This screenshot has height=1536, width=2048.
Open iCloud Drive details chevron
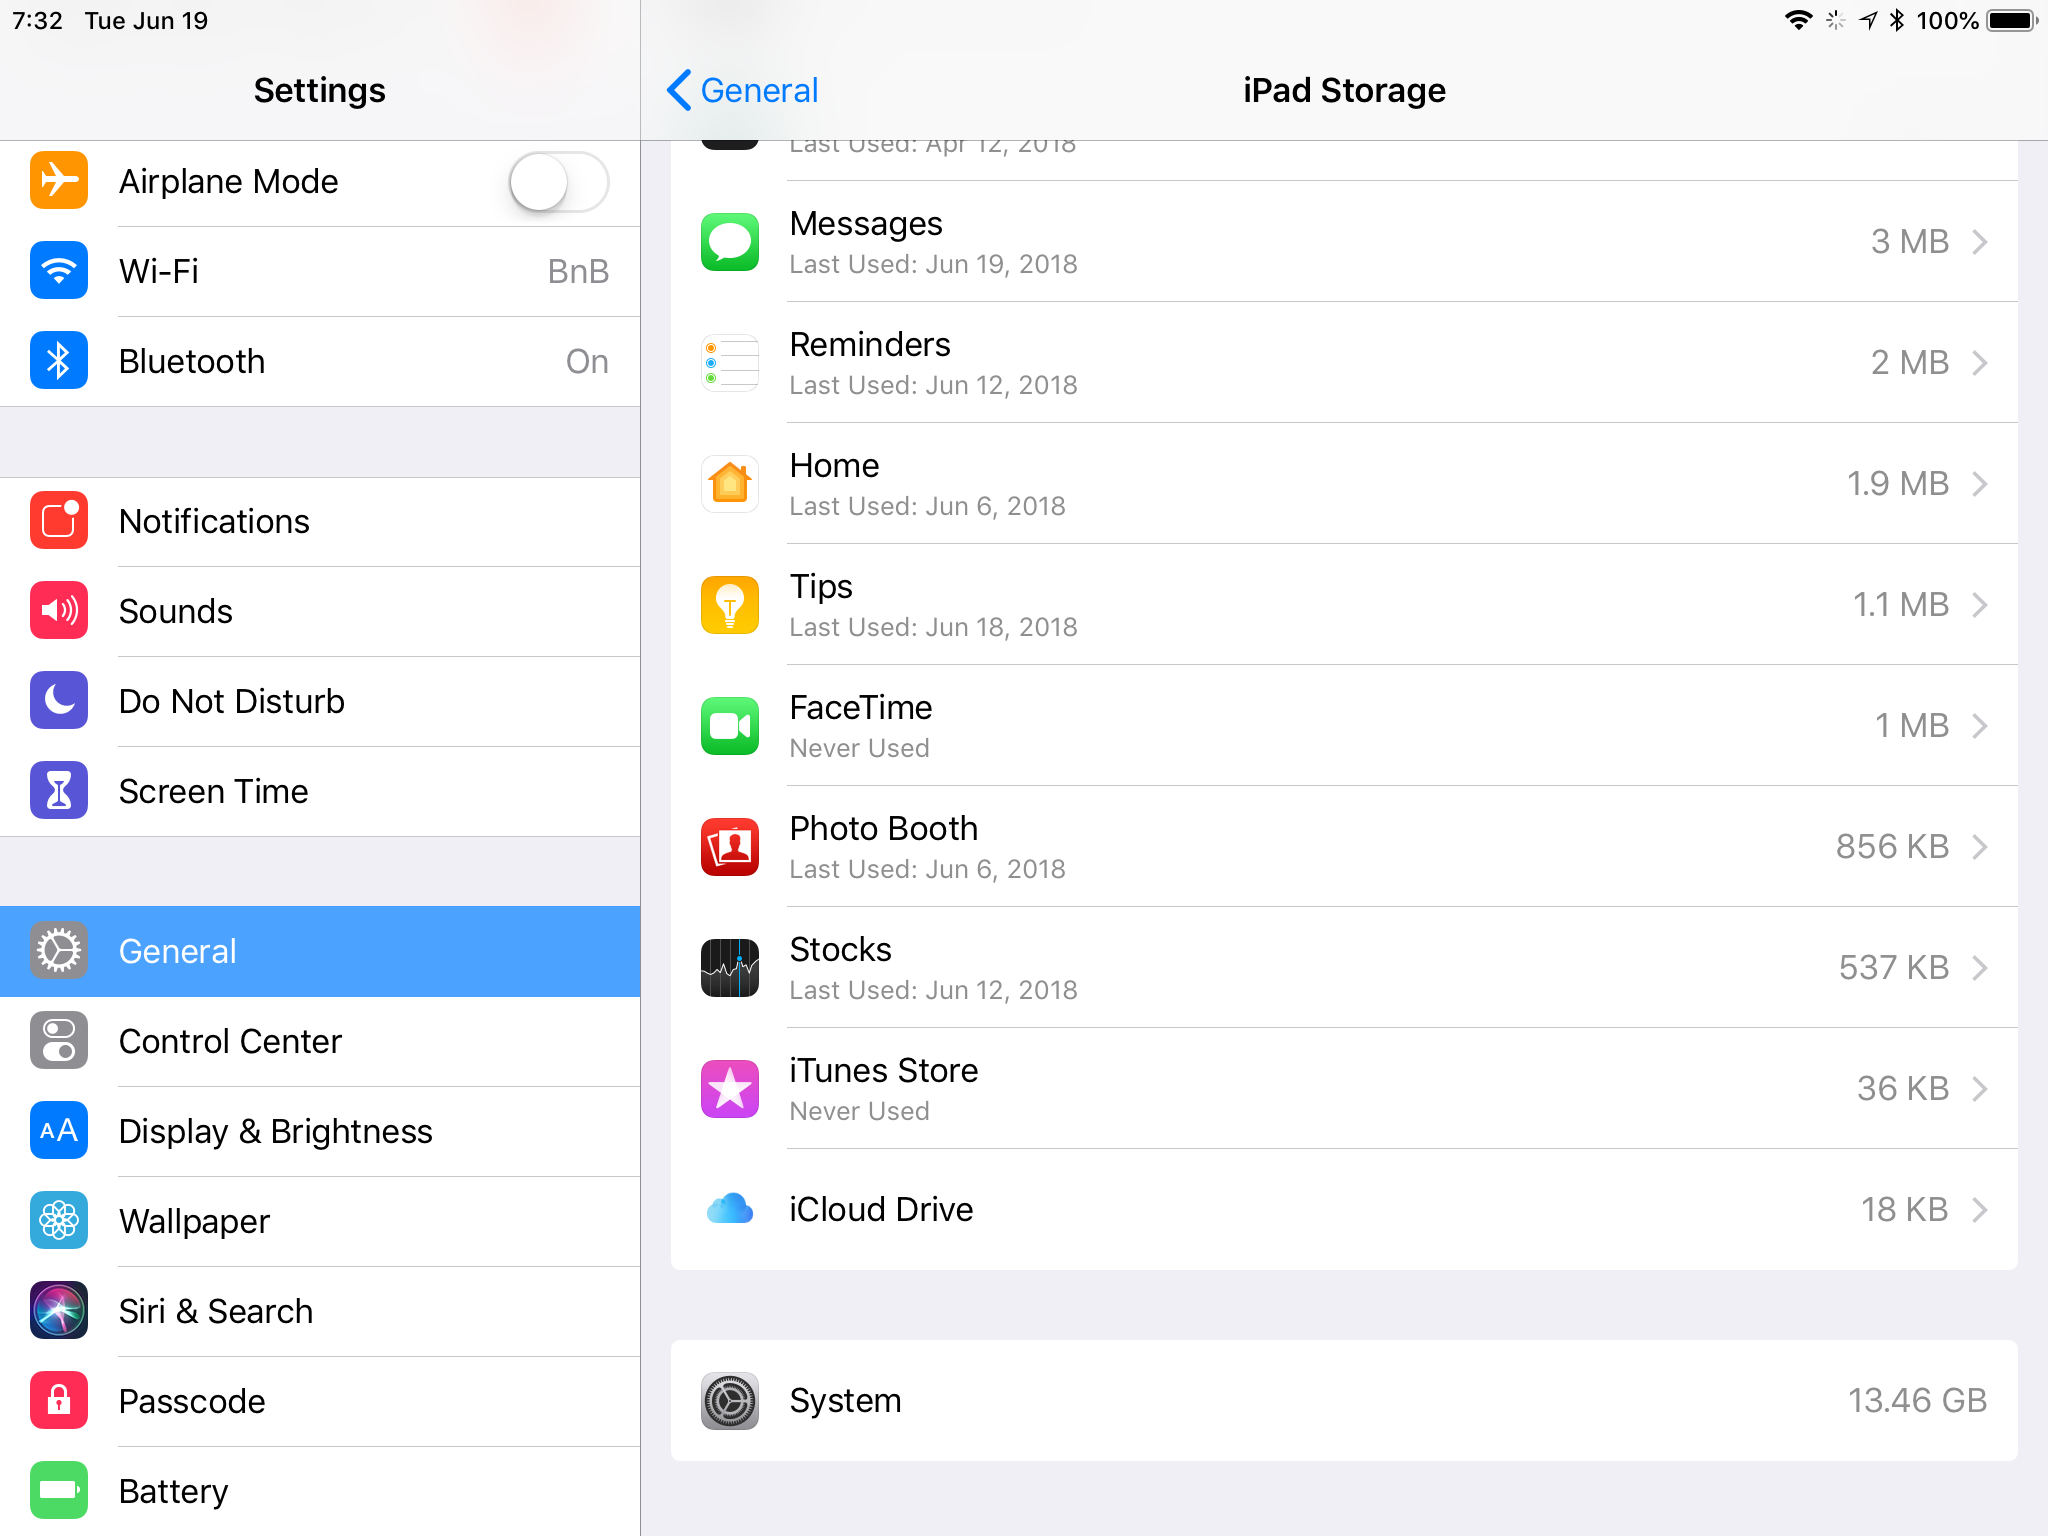tap(1980, 1210)
